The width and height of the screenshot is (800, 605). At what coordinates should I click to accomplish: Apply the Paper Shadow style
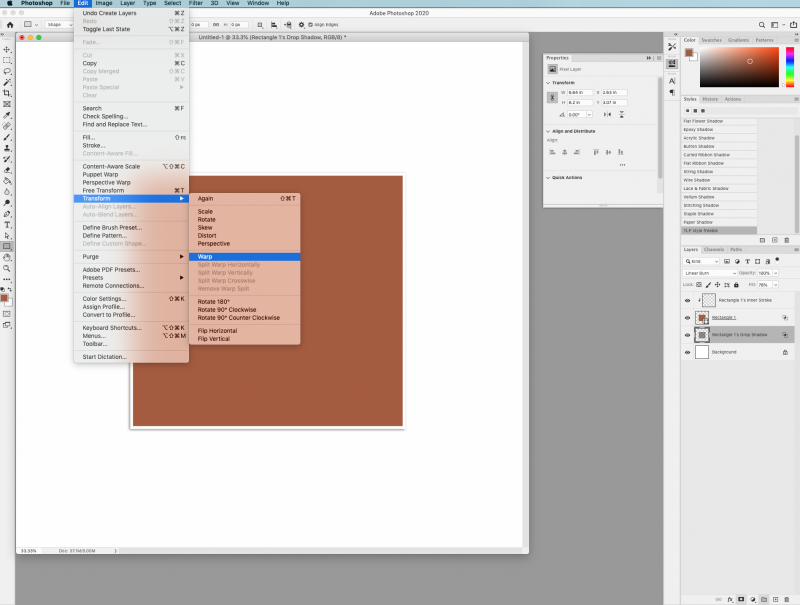pyautogui.click(x=719, y=222)
